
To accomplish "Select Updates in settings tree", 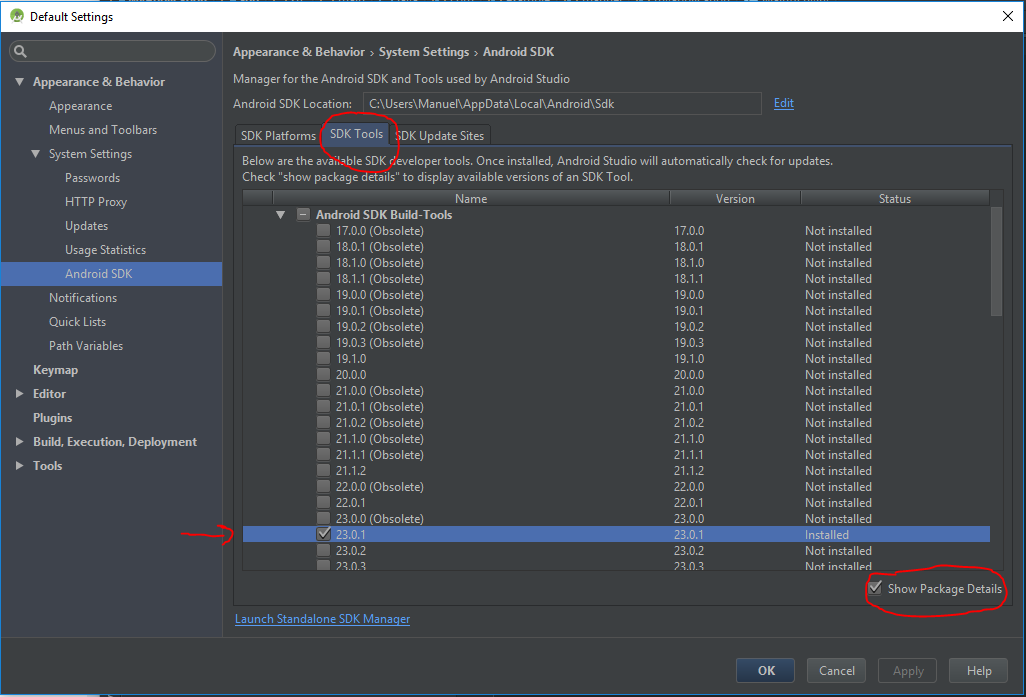I will pos(86,226).
